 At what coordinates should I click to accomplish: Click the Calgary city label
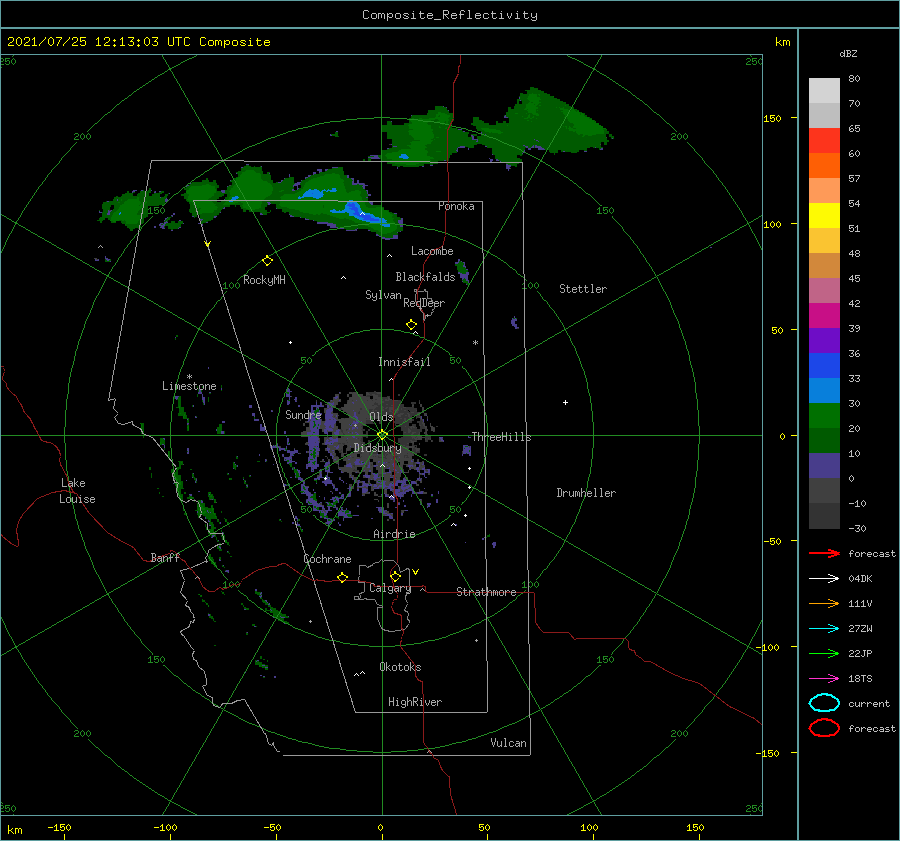(x=390, y=588)
